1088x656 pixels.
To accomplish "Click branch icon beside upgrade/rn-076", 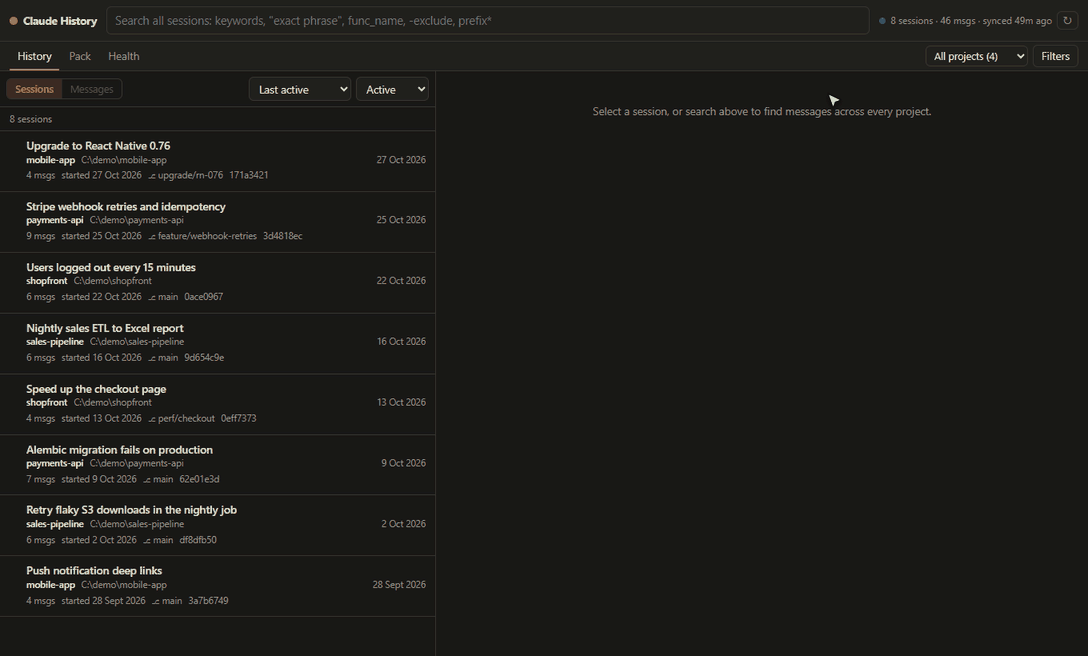I will coord(152,176).
